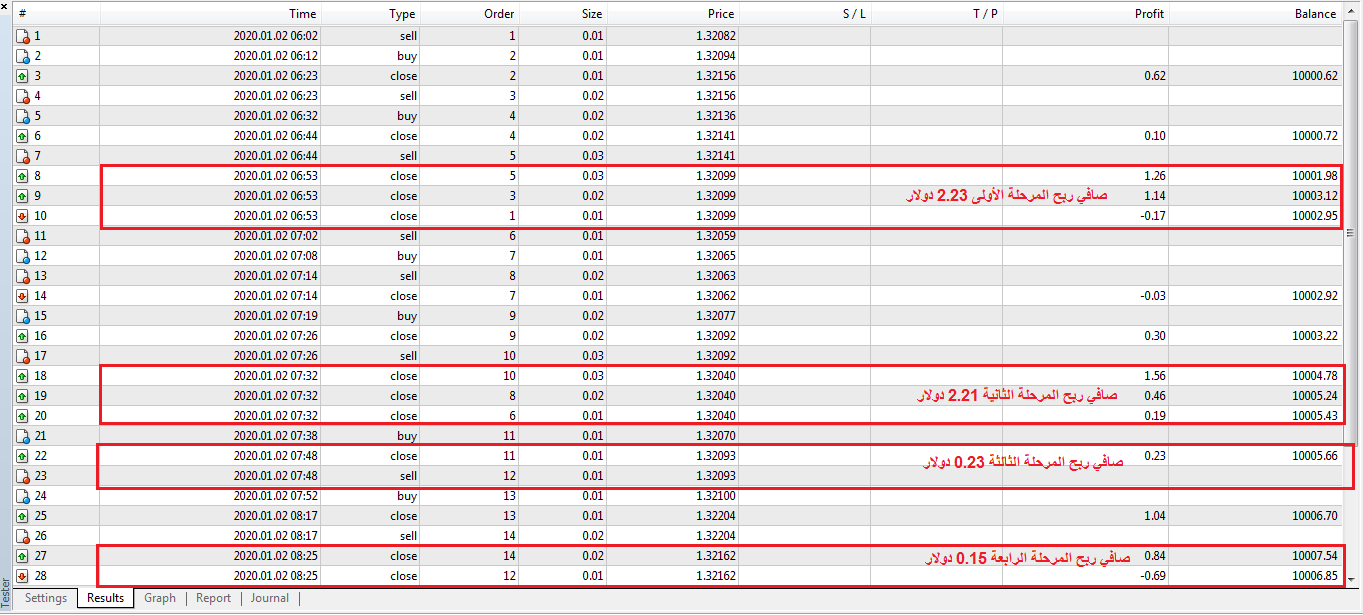This screenshot has width=1363, height=615.
Task: Click the red loss icon in row 28
Action: click(x=23, y=576)
